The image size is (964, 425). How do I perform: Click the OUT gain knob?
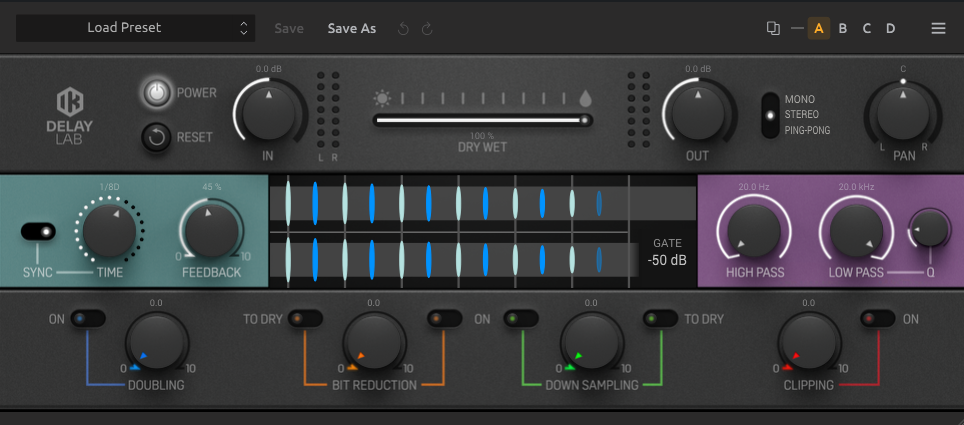point(698,113)
